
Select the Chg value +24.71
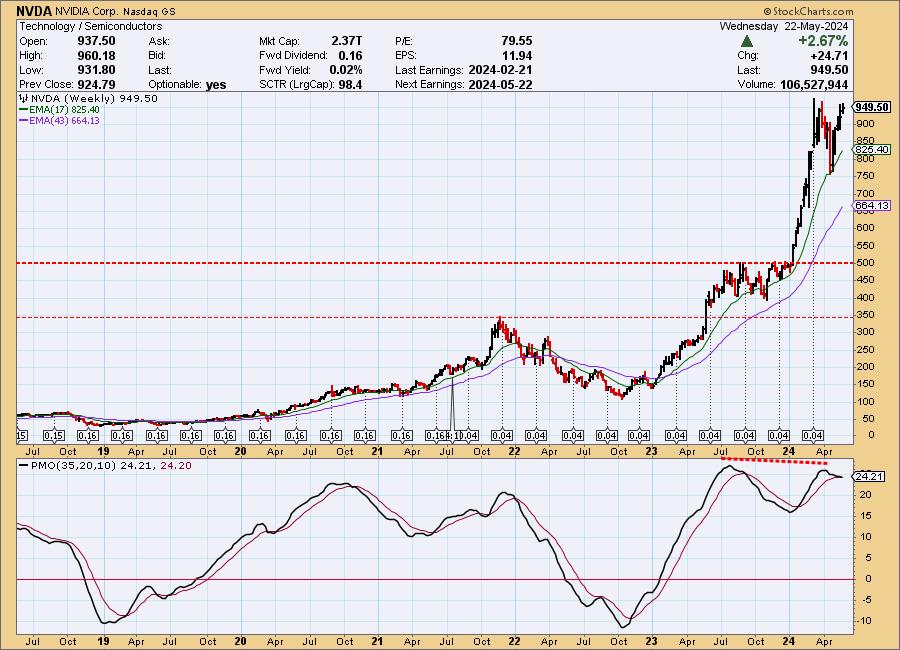tap(829, 56)
